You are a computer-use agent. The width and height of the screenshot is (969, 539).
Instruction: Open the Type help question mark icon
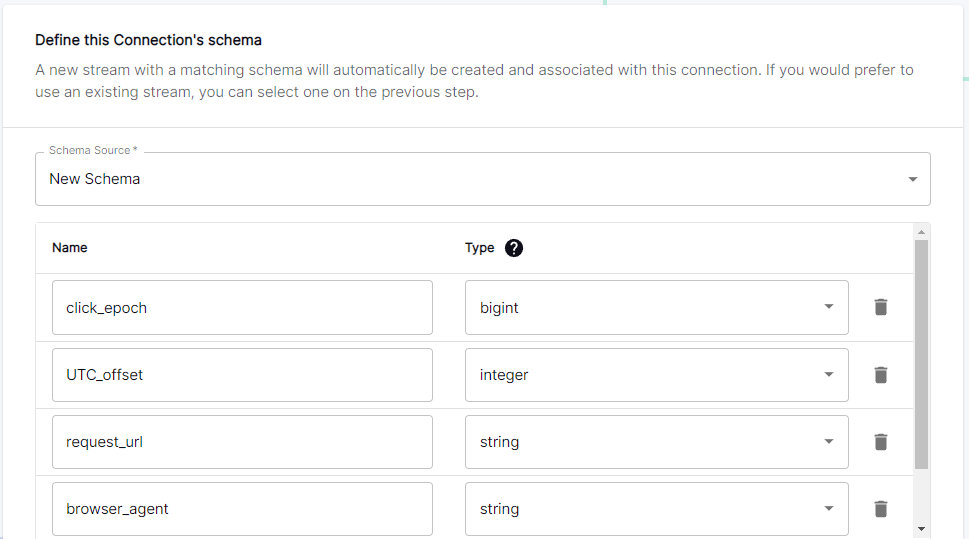514,248
